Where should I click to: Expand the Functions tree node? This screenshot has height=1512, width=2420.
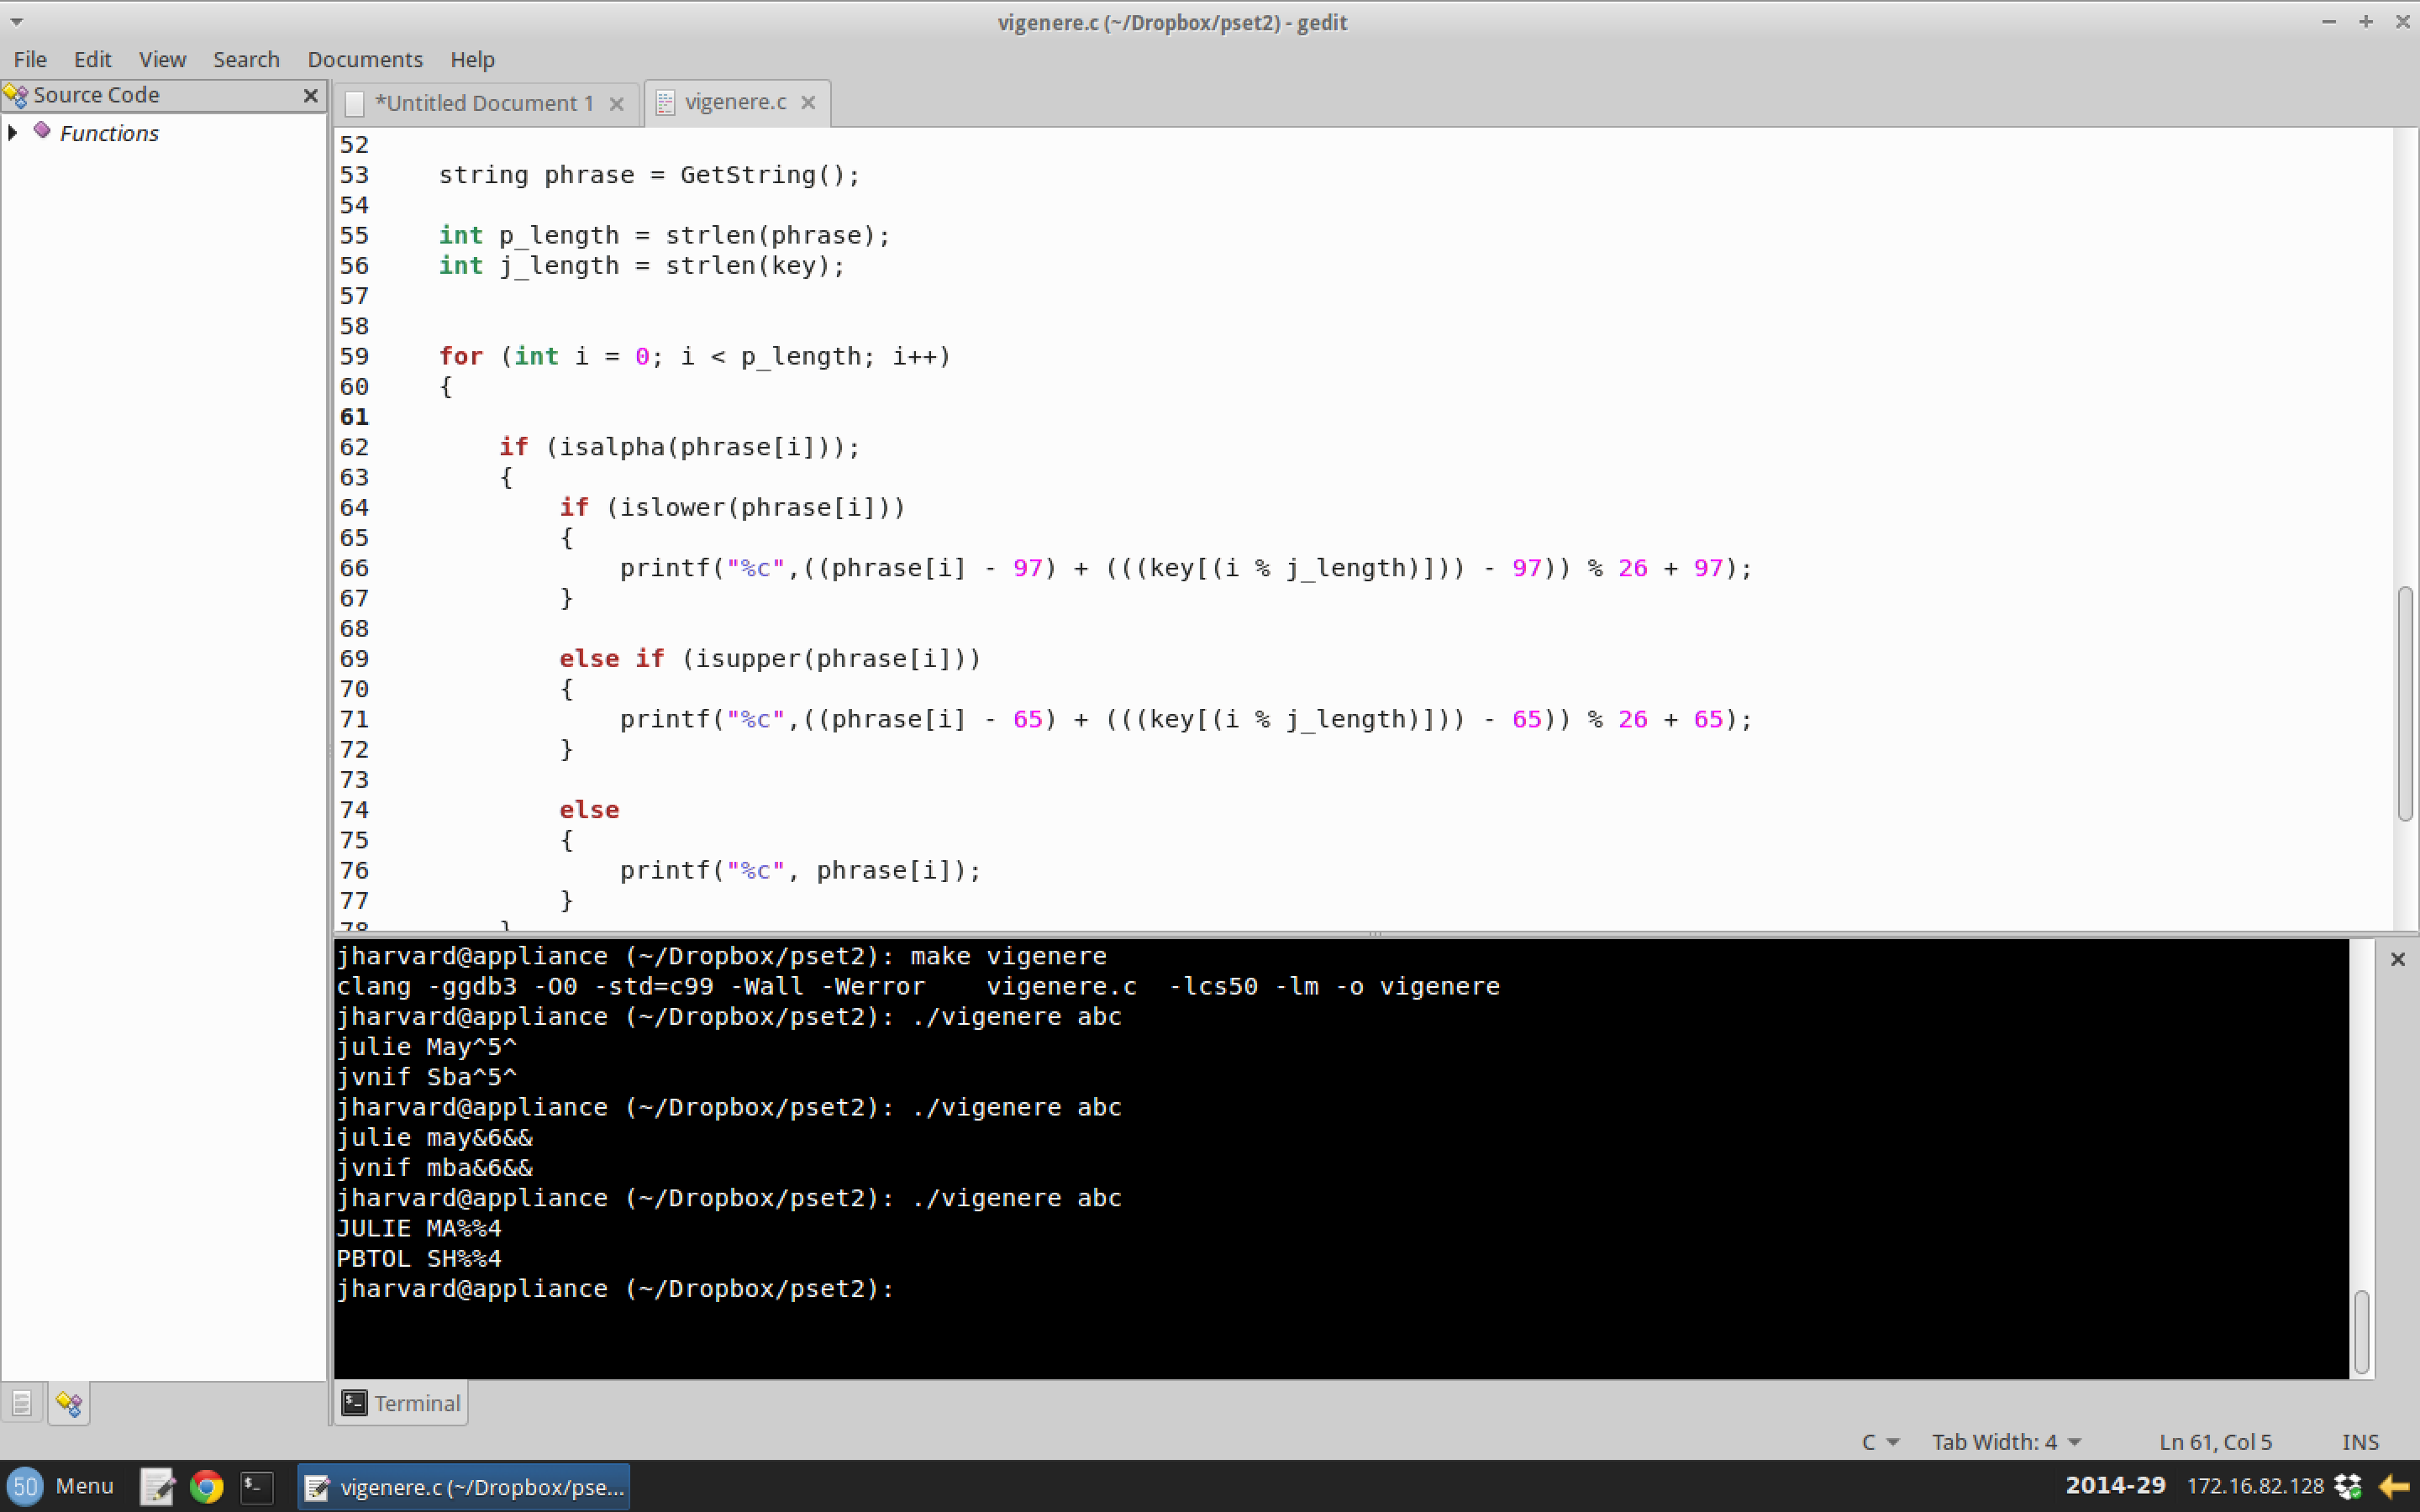13,132
